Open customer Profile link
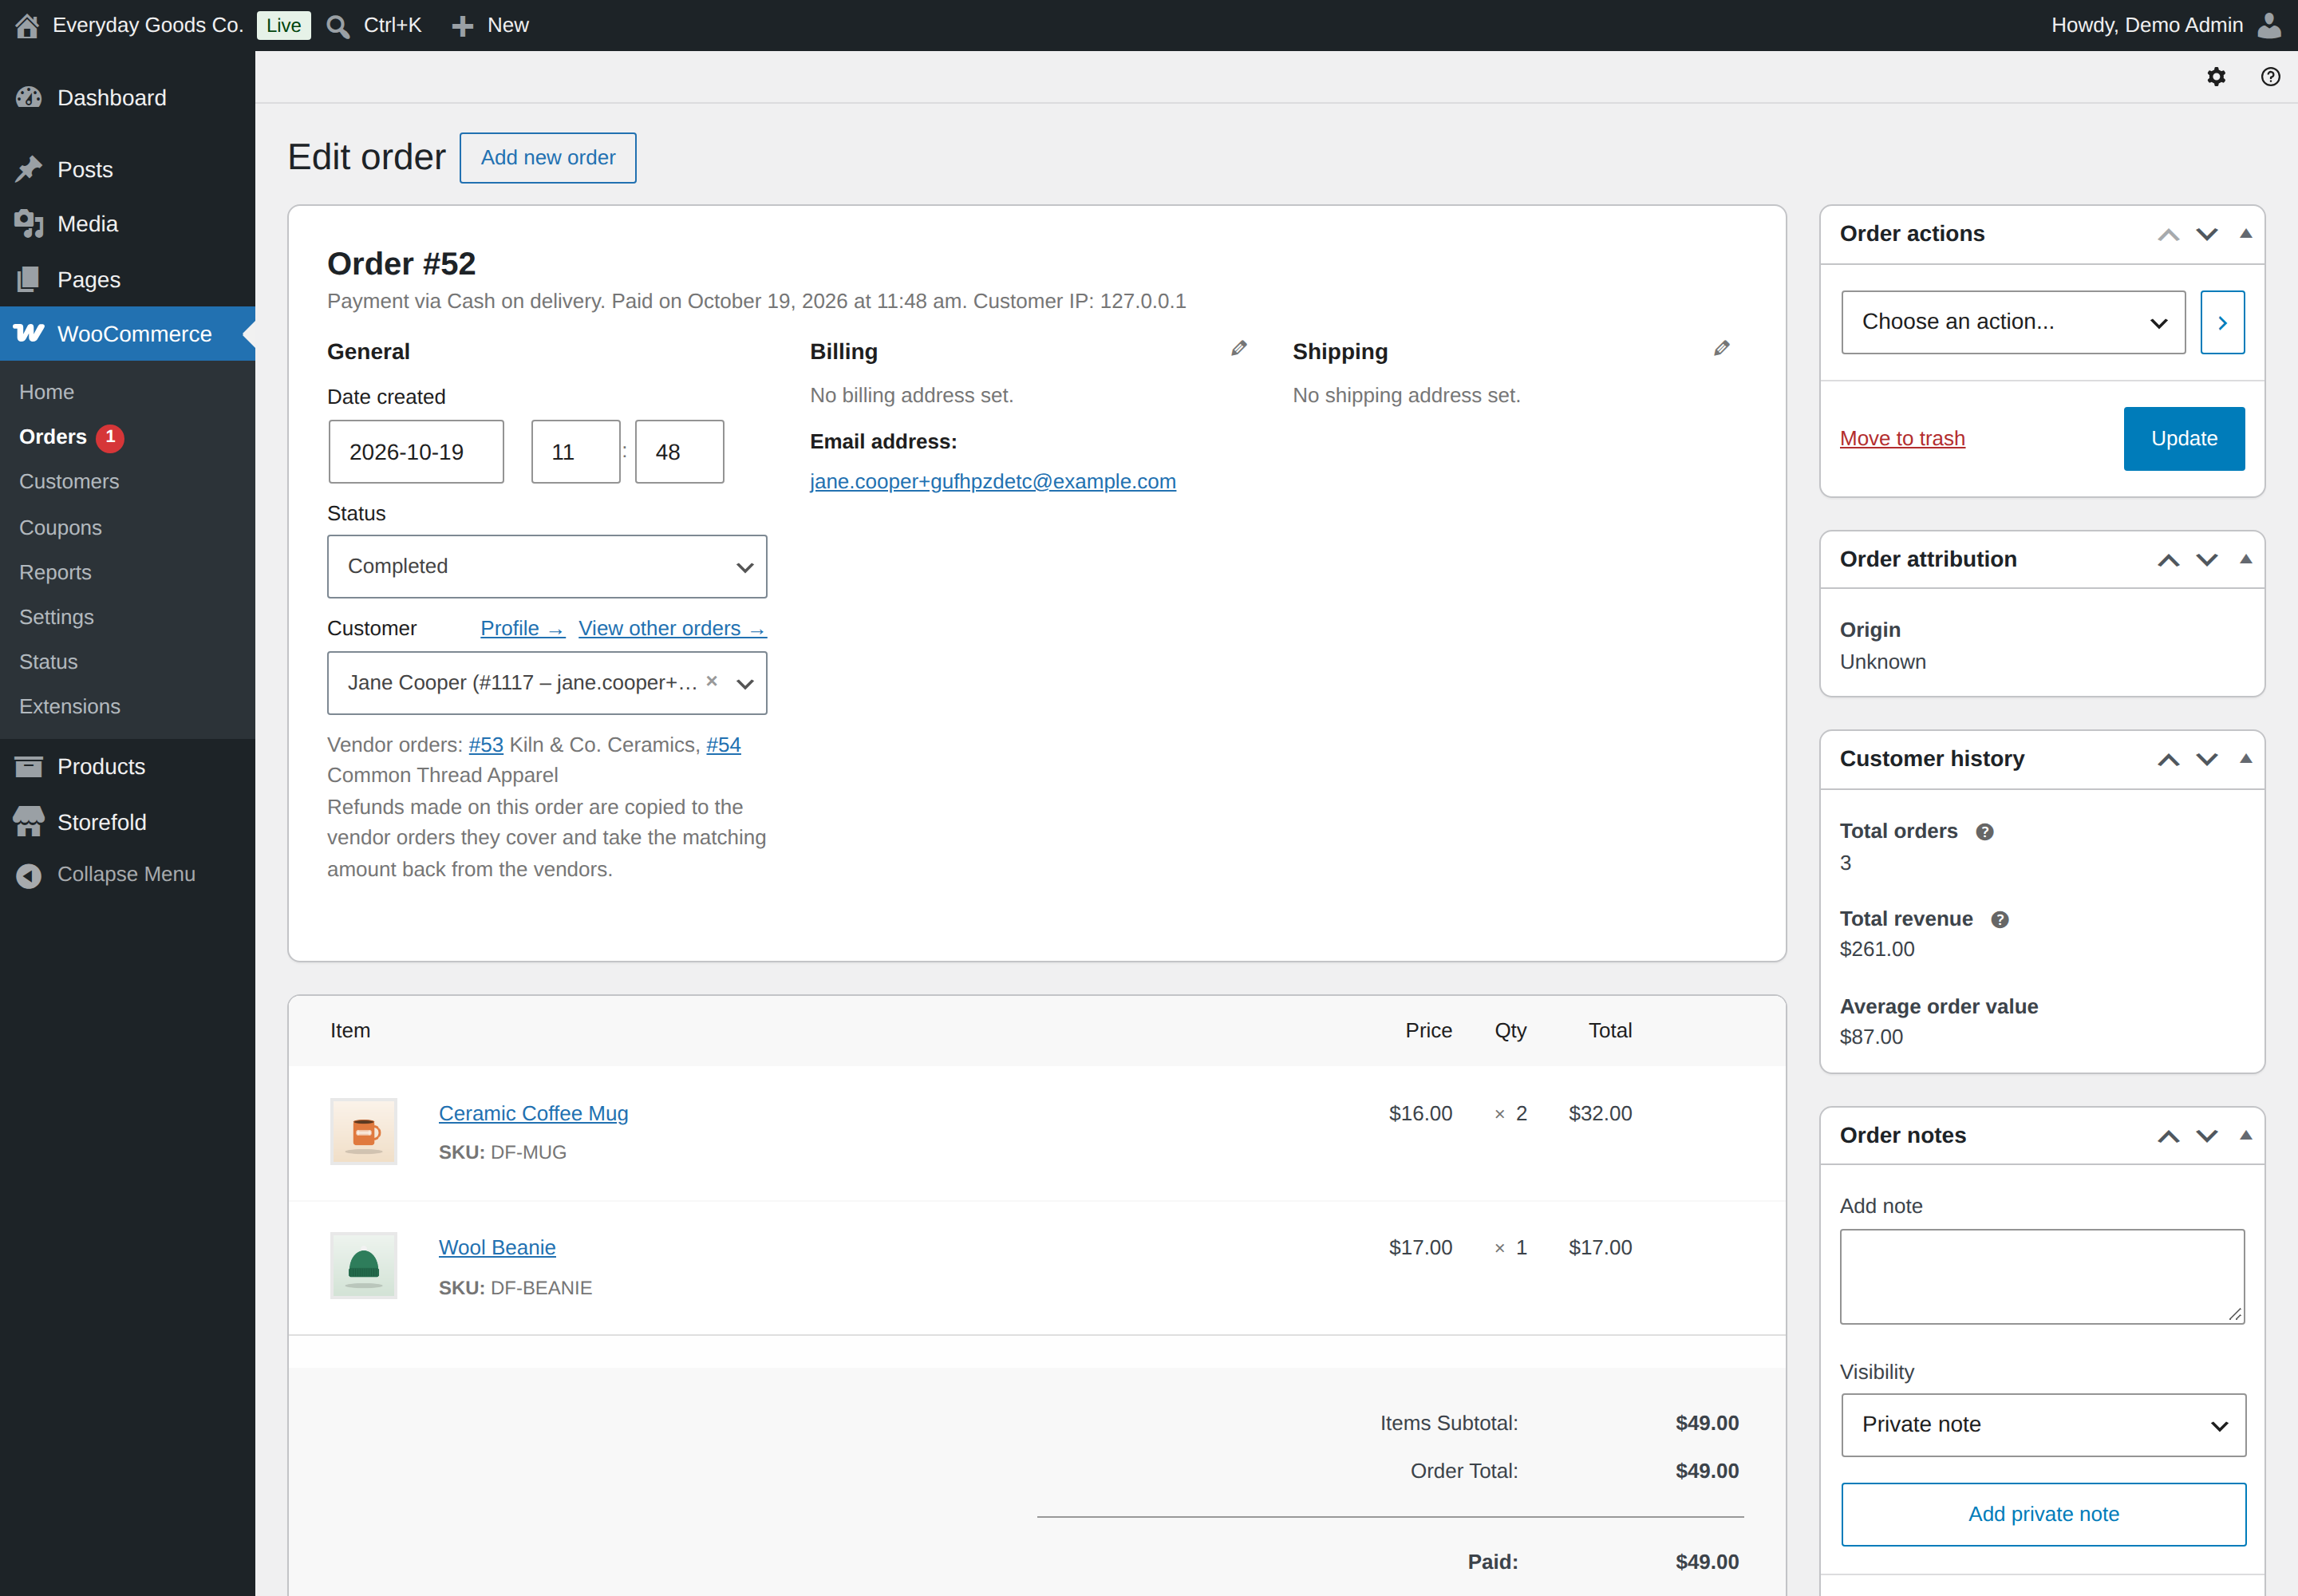This screenshot has height=1596, width=2298. [x=522, y=629]
